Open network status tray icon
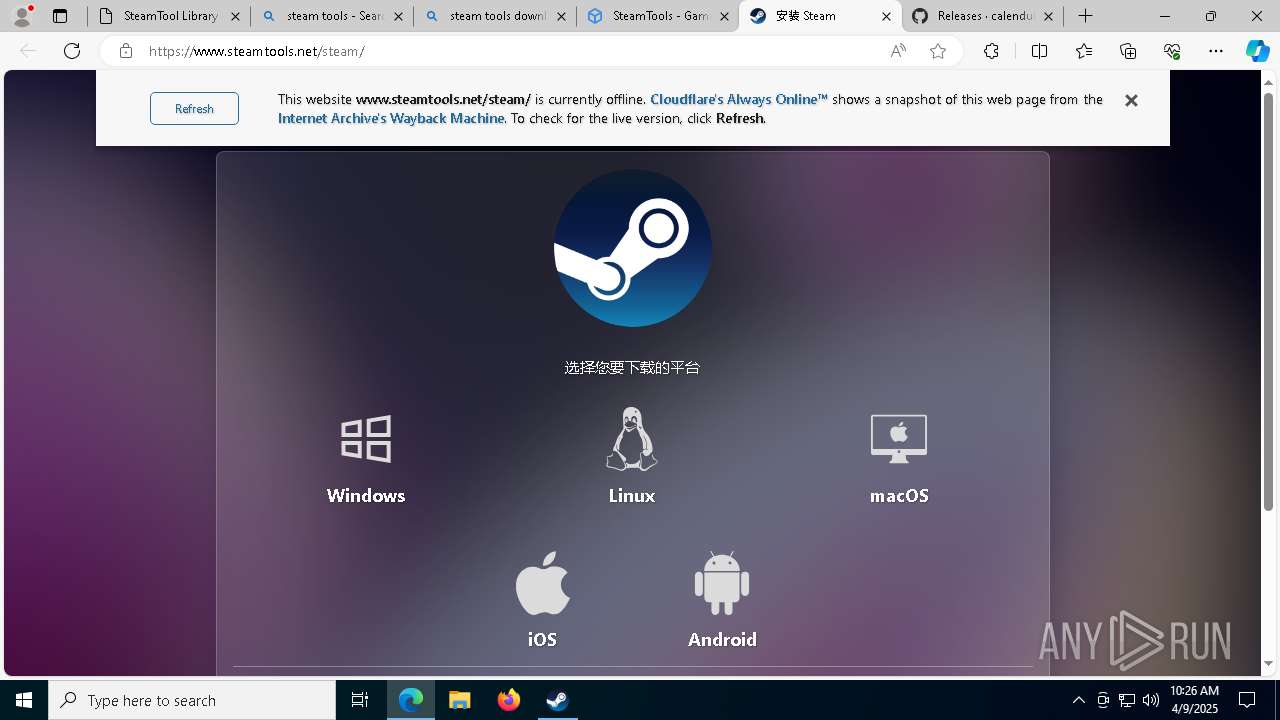 click(x=1126, y=700)
